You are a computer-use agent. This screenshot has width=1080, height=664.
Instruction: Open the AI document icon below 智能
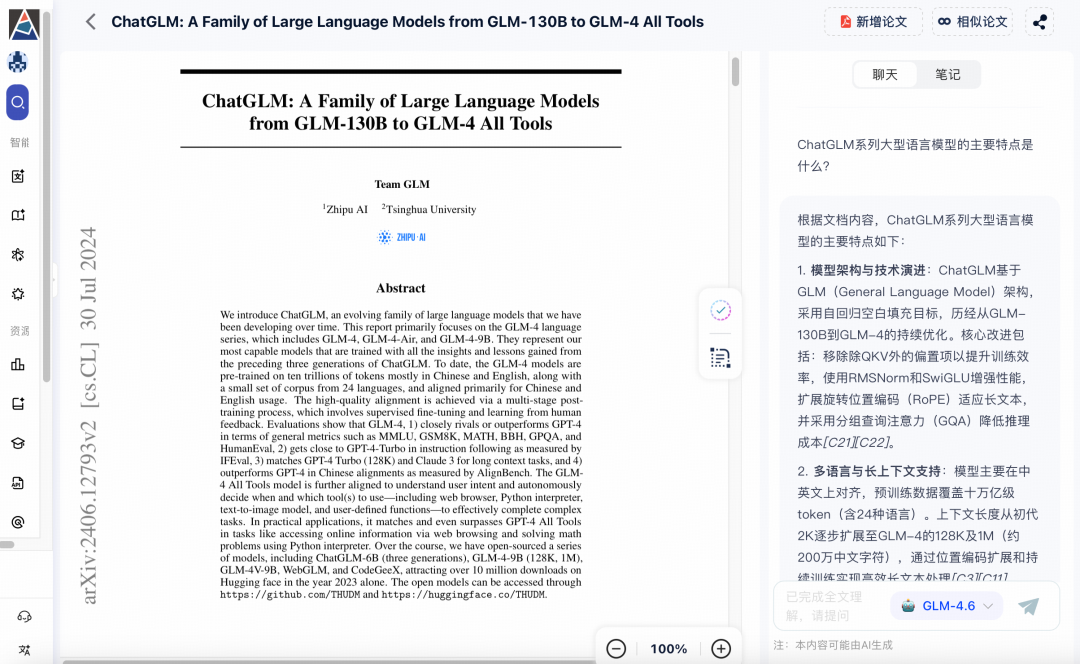click(x=18, y=176)
